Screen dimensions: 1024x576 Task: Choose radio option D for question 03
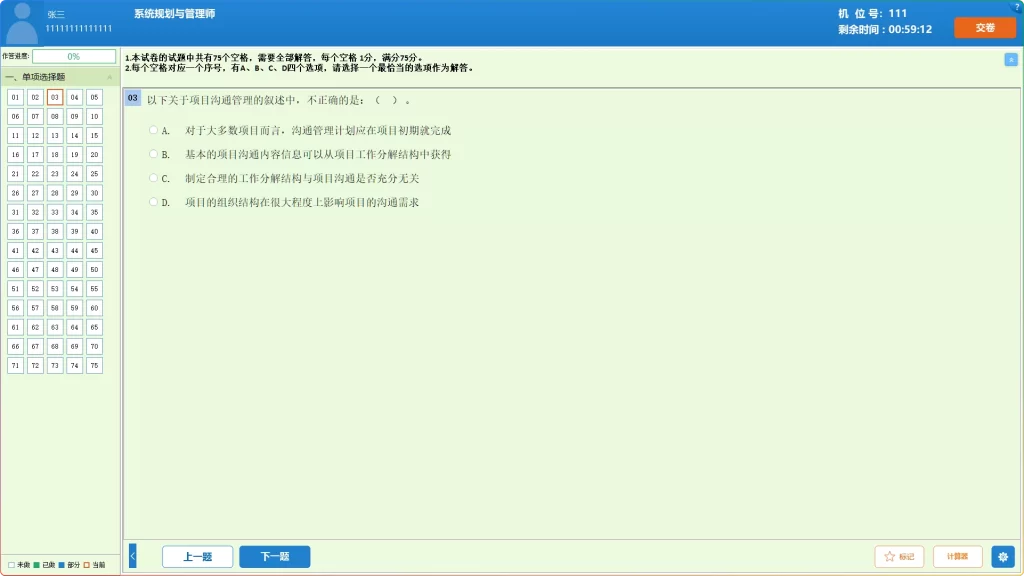153,202
